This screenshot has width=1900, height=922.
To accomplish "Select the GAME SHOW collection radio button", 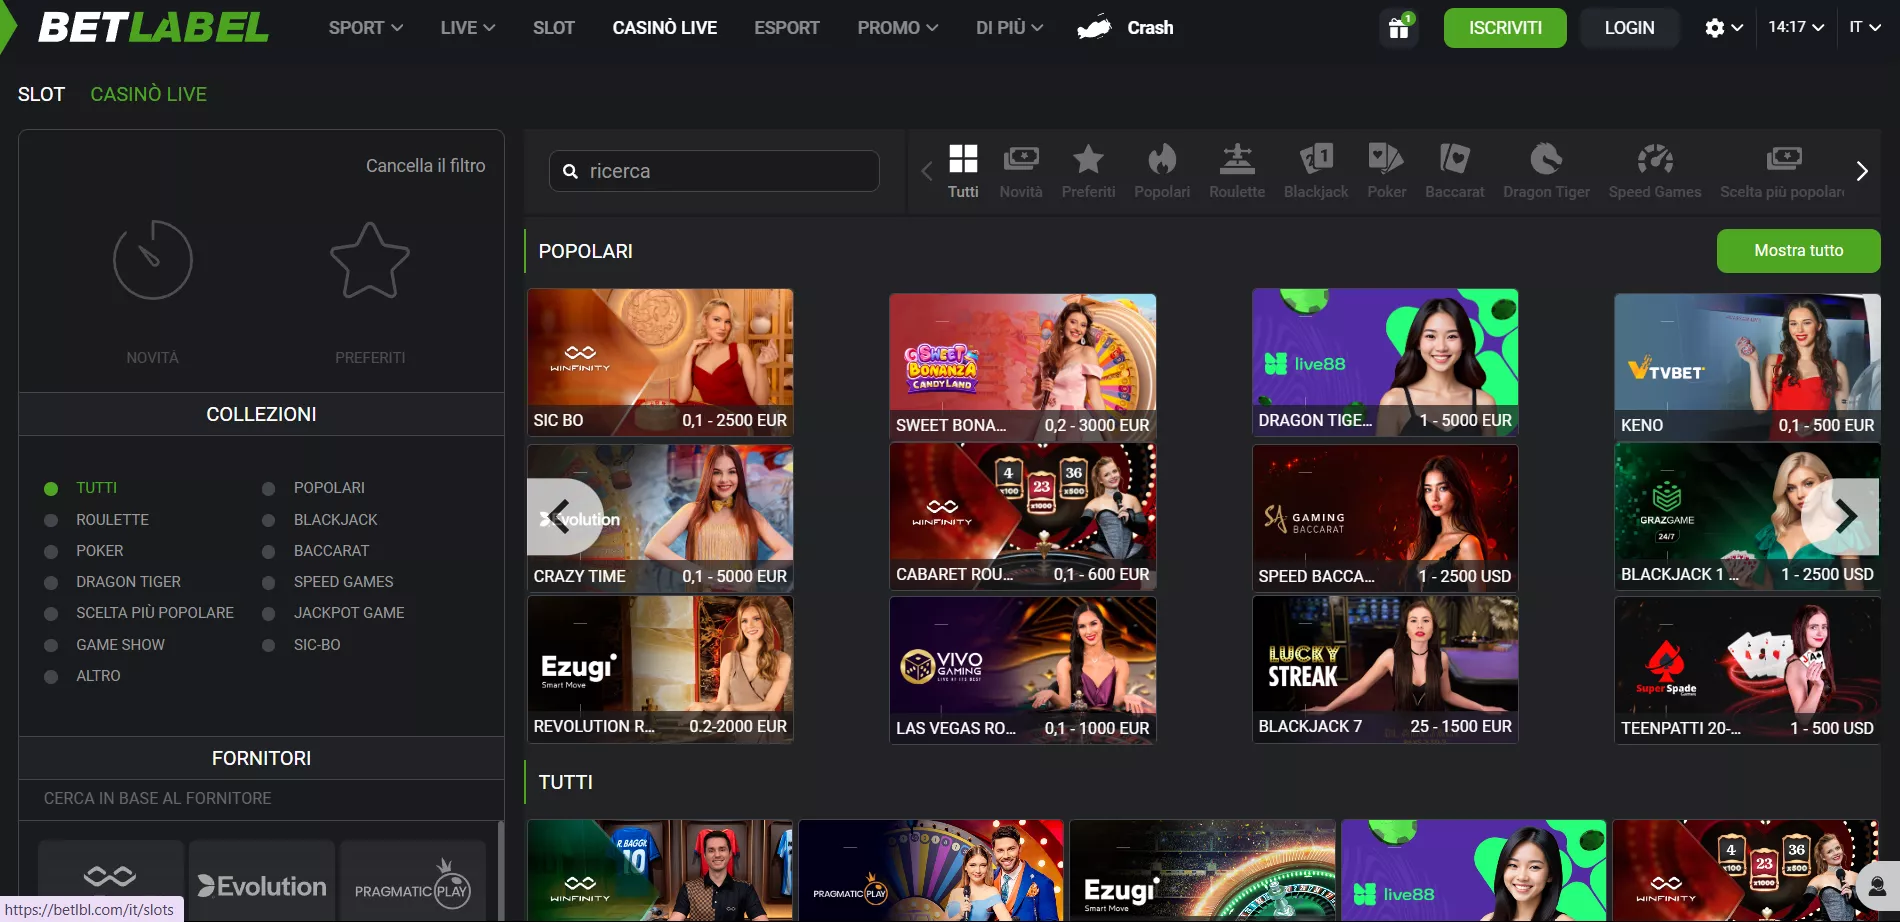I will point(51,644).
